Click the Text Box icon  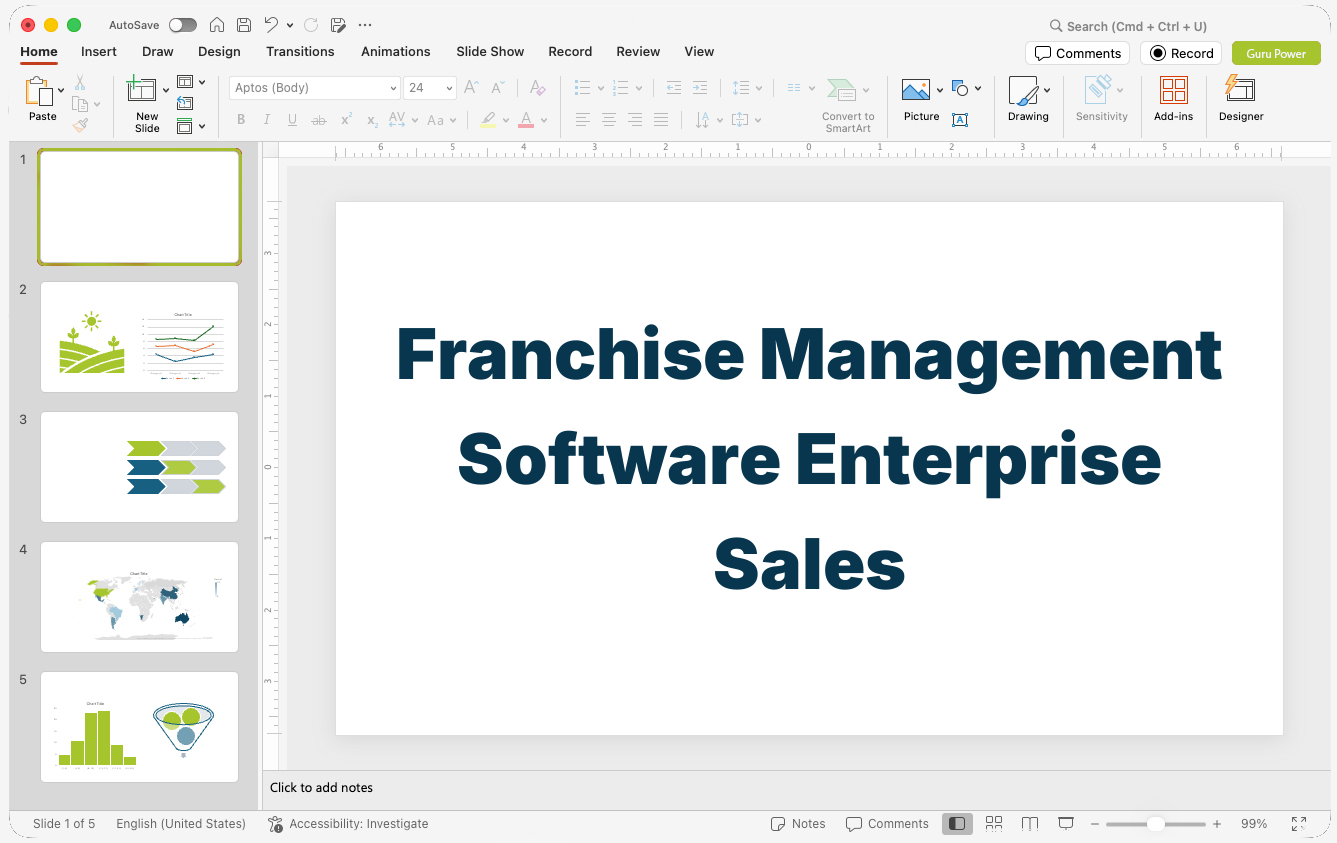960,120
